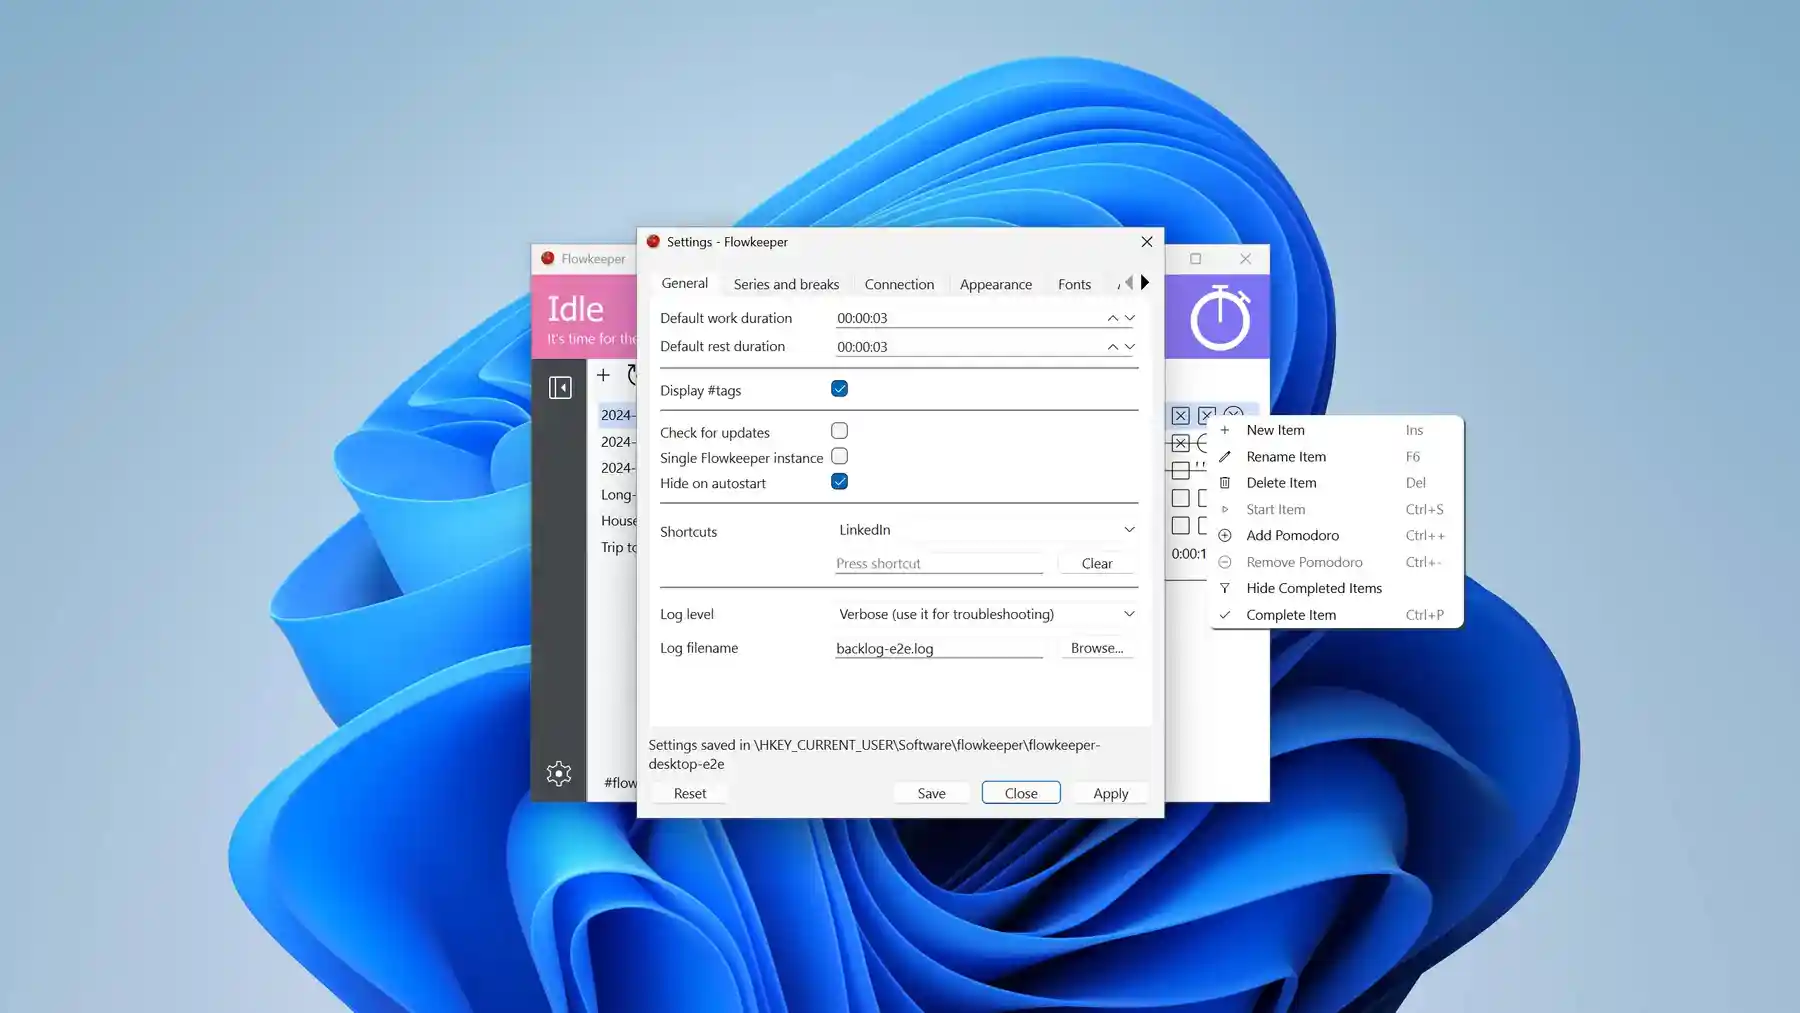Click the Browse button for log filename
Image resolution: width=1800 pixels, height=1013 pixels.
point(1096,648)
